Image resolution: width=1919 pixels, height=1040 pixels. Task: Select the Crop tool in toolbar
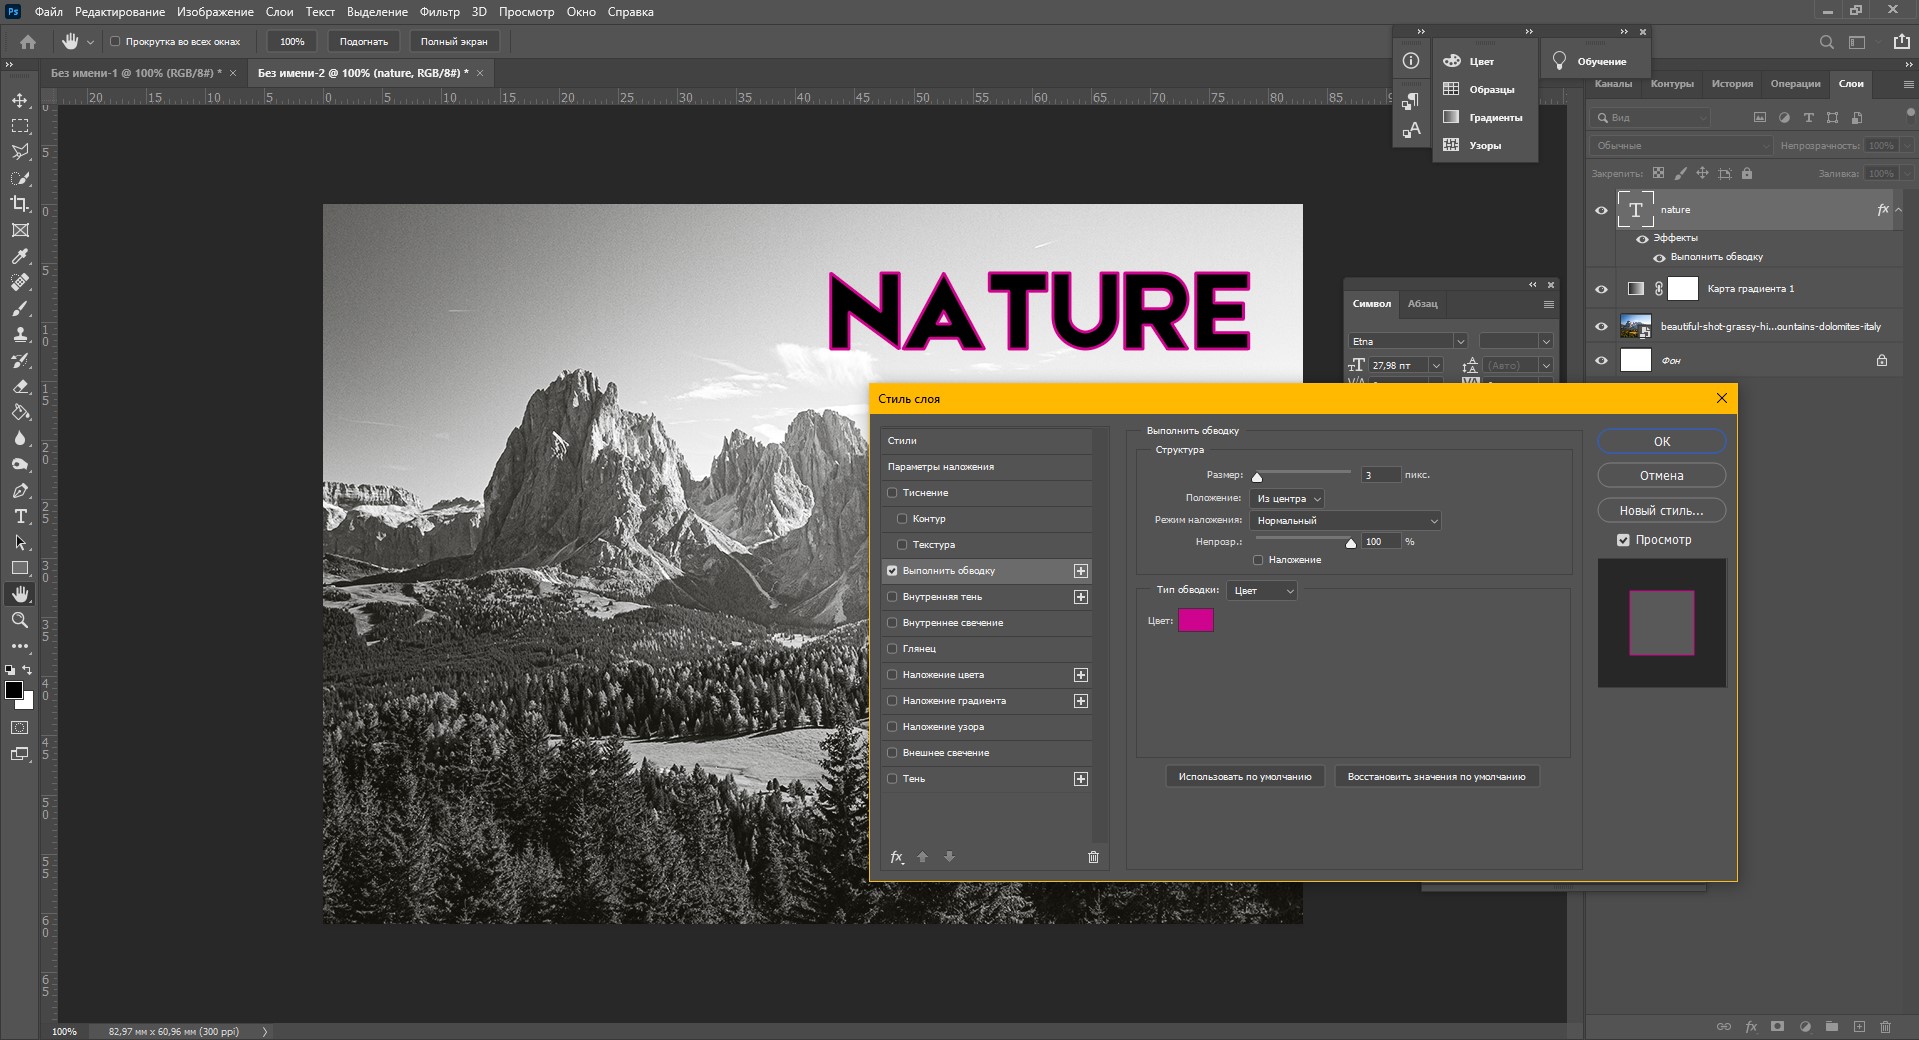click(x=20, y=204)
